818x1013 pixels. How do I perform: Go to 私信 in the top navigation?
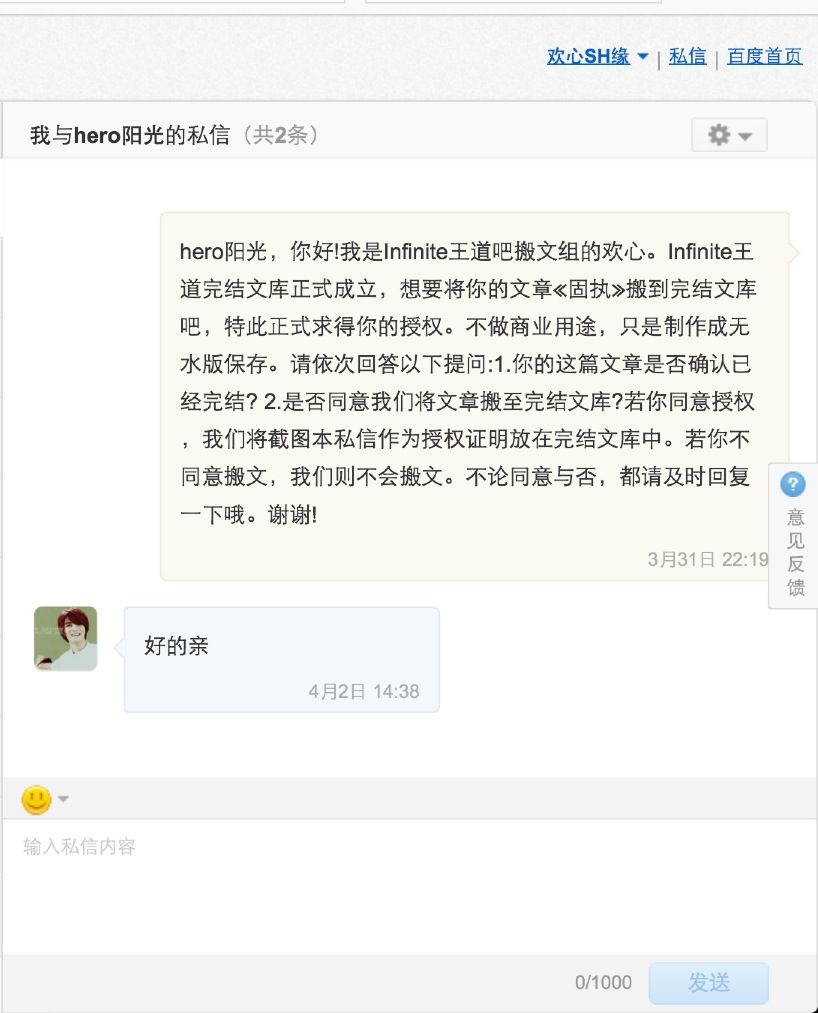click(x=687, y=56)
